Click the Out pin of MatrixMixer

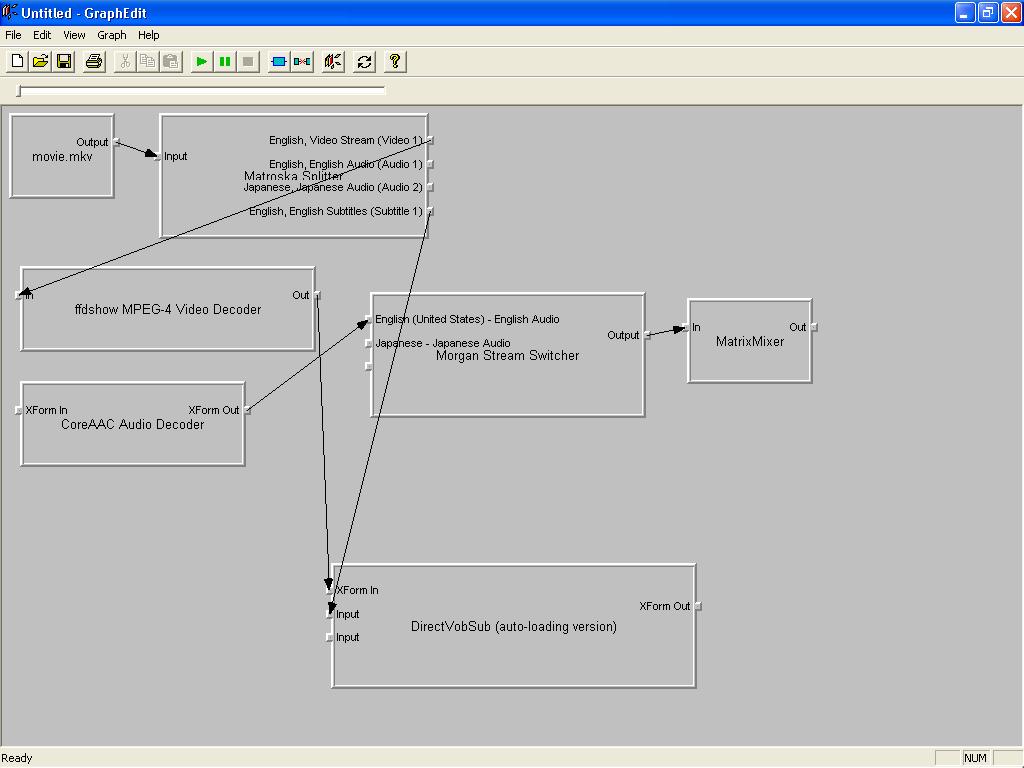click(814, 327)
